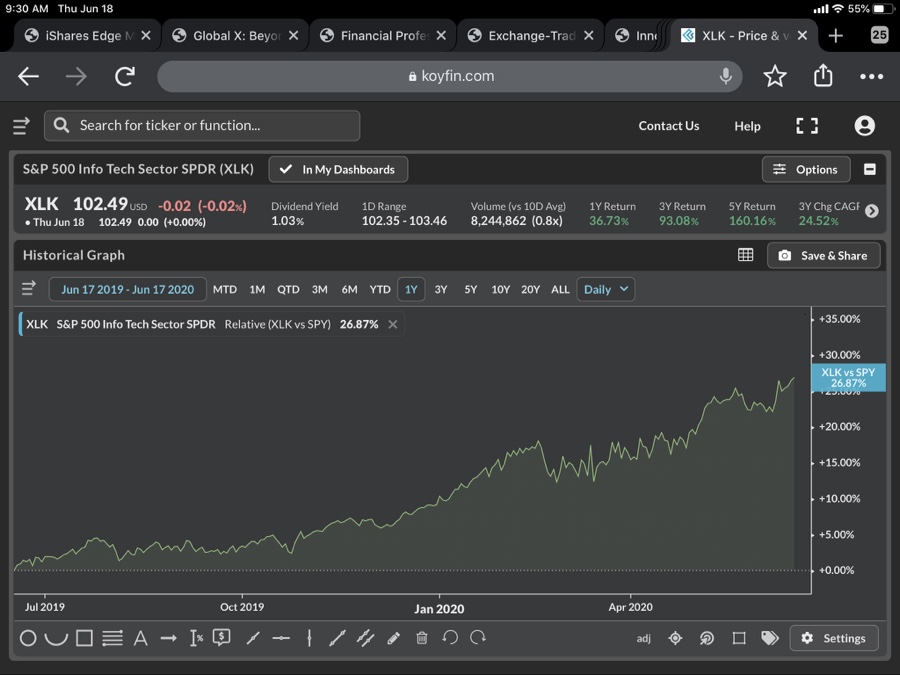Click Save & Share button

tap(824, 256)
